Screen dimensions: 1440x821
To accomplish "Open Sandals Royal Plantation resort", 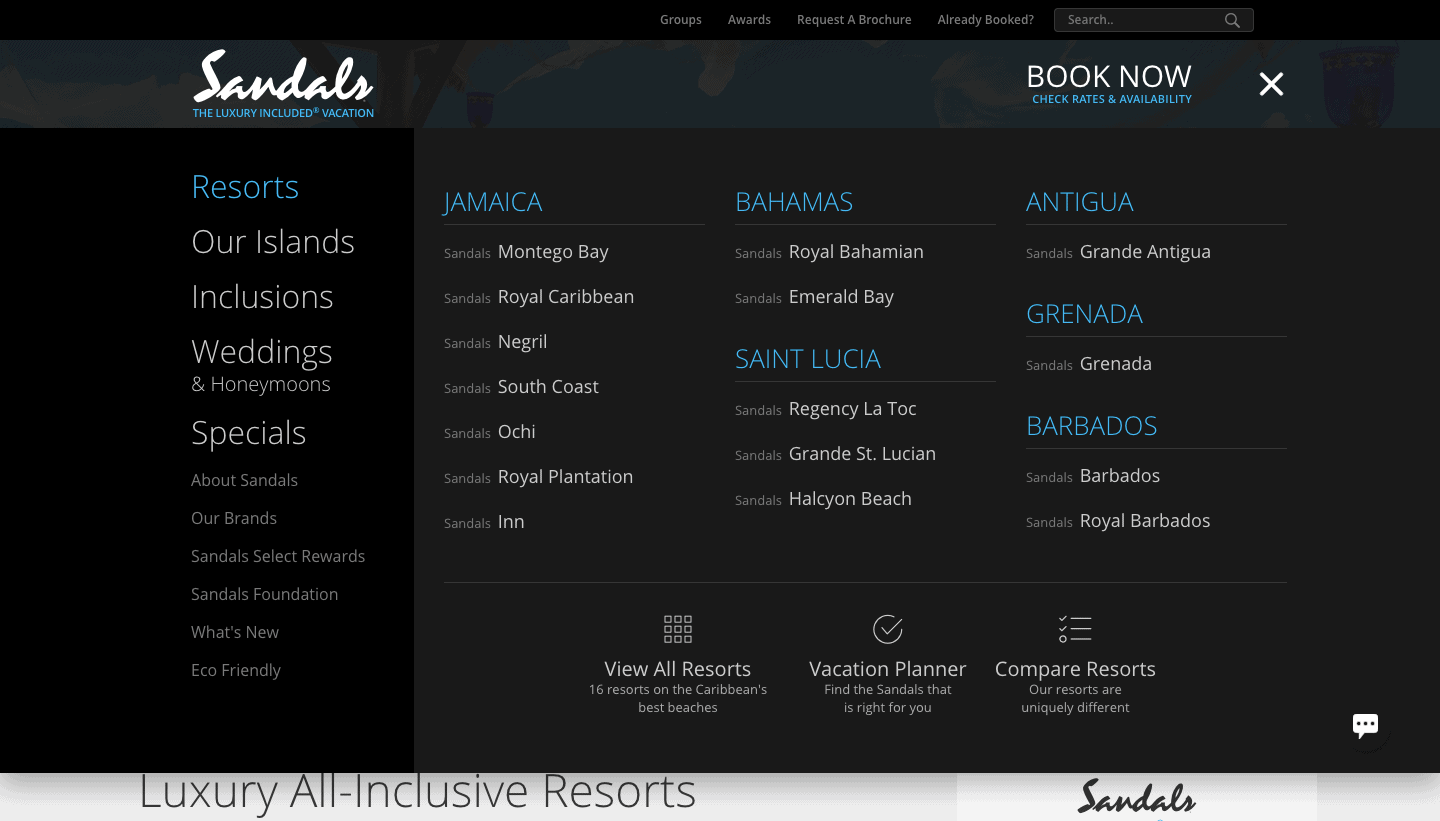I will (x=538, y=477).
